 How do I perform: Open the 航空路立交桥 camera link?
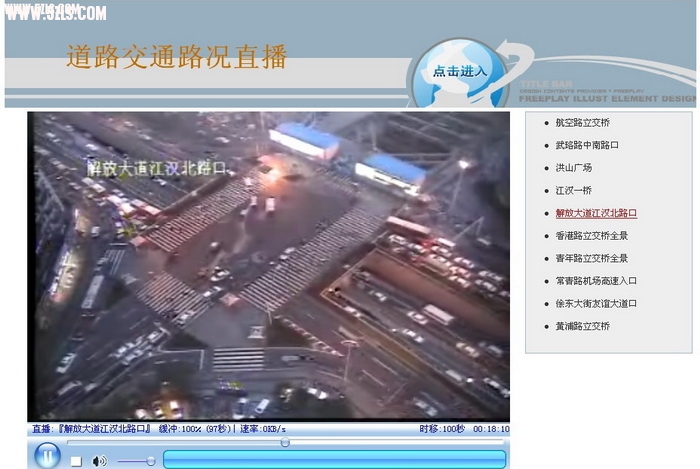(x=582, y=123)
